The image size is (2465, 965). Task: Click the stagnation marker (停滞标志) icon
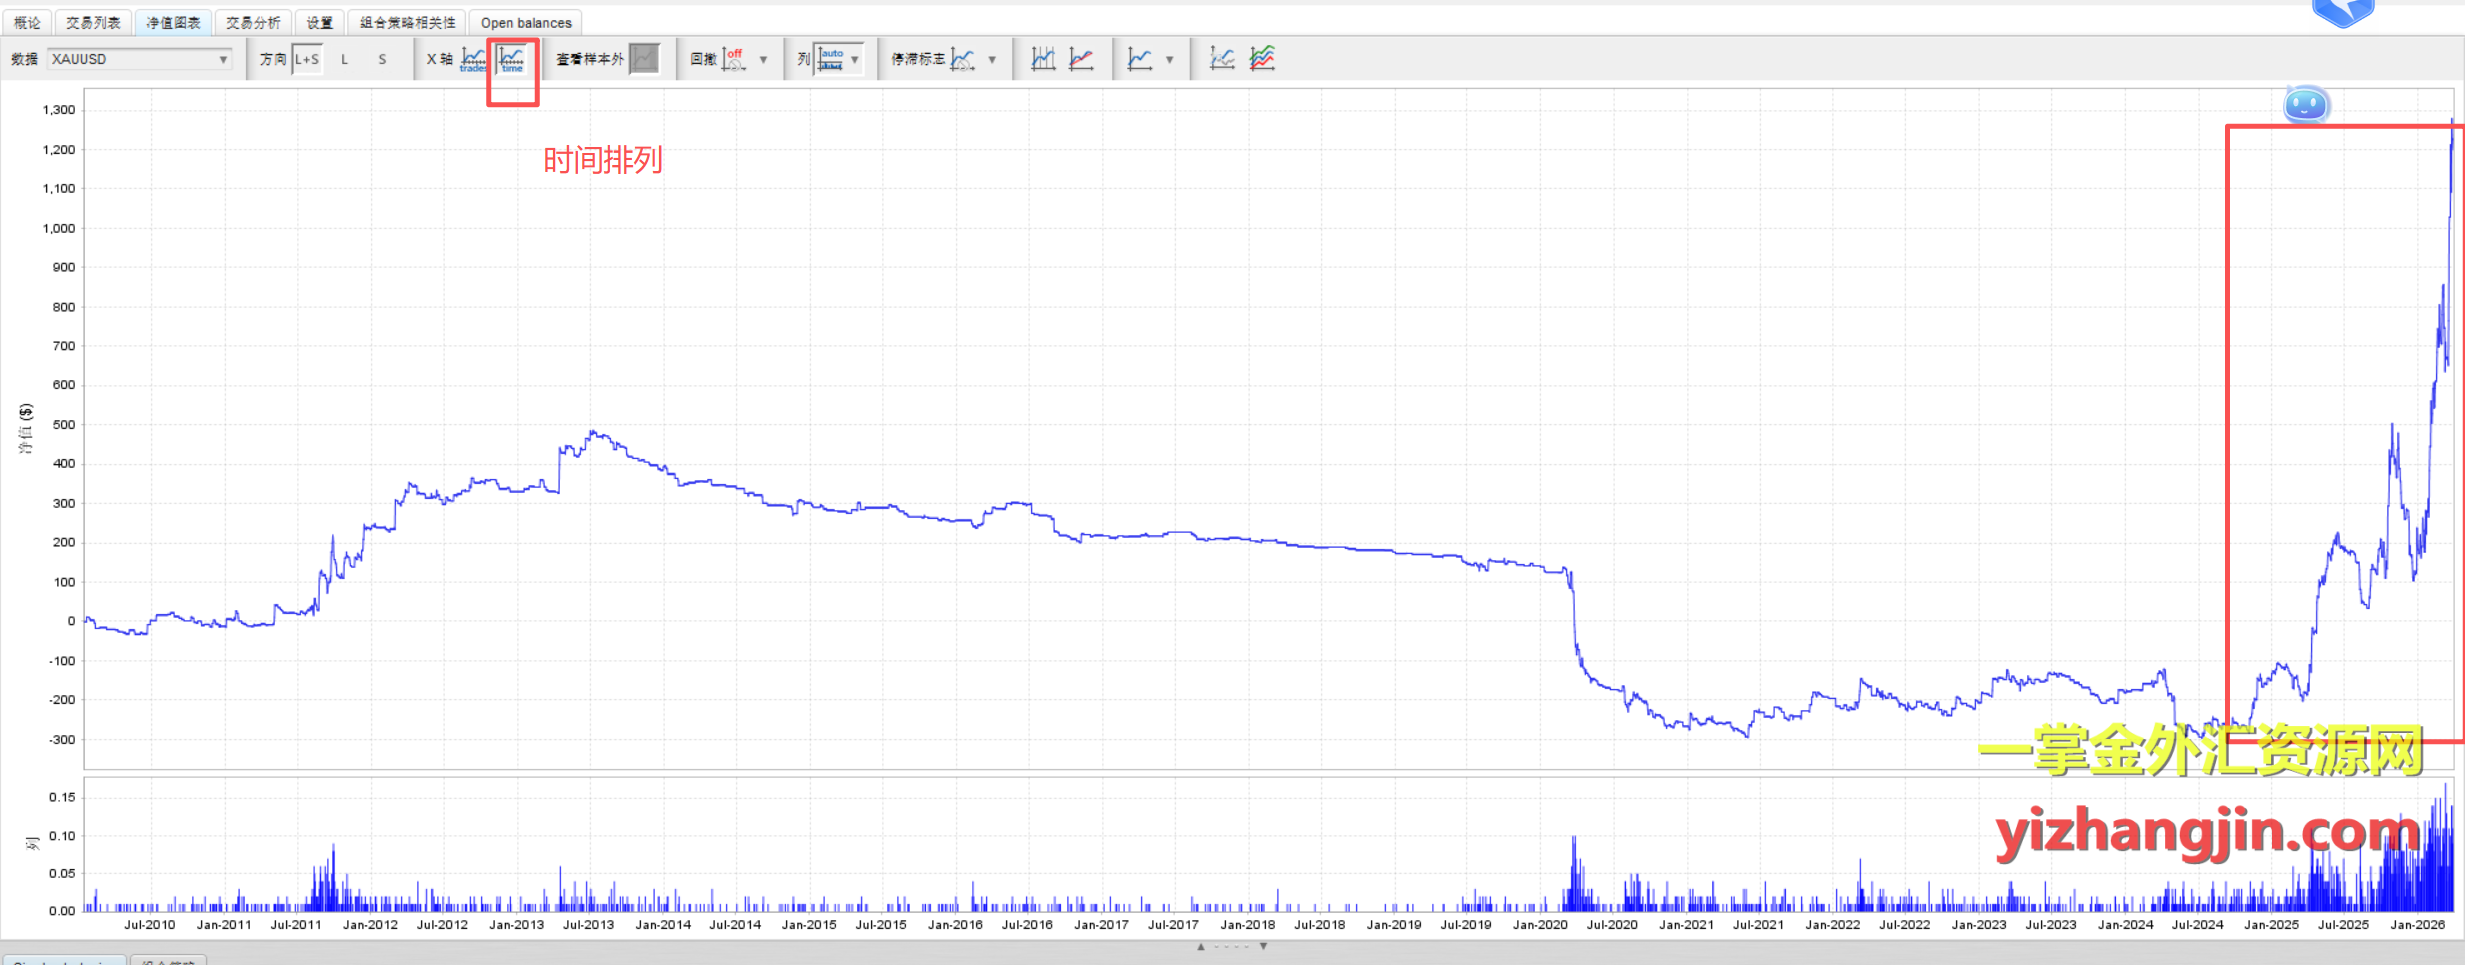tap(962, 60)
